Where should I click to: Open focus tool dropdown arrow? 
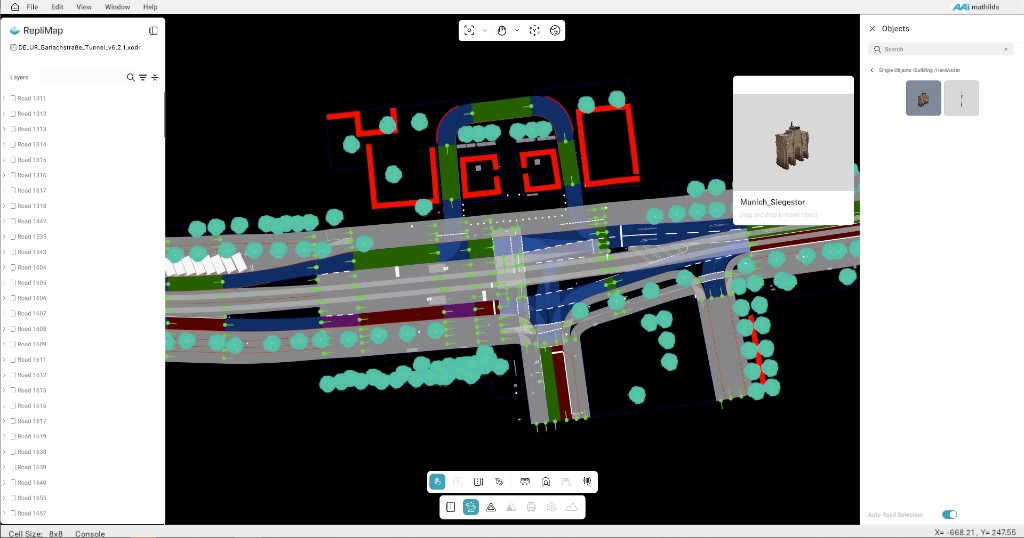(x=484, y=31)
